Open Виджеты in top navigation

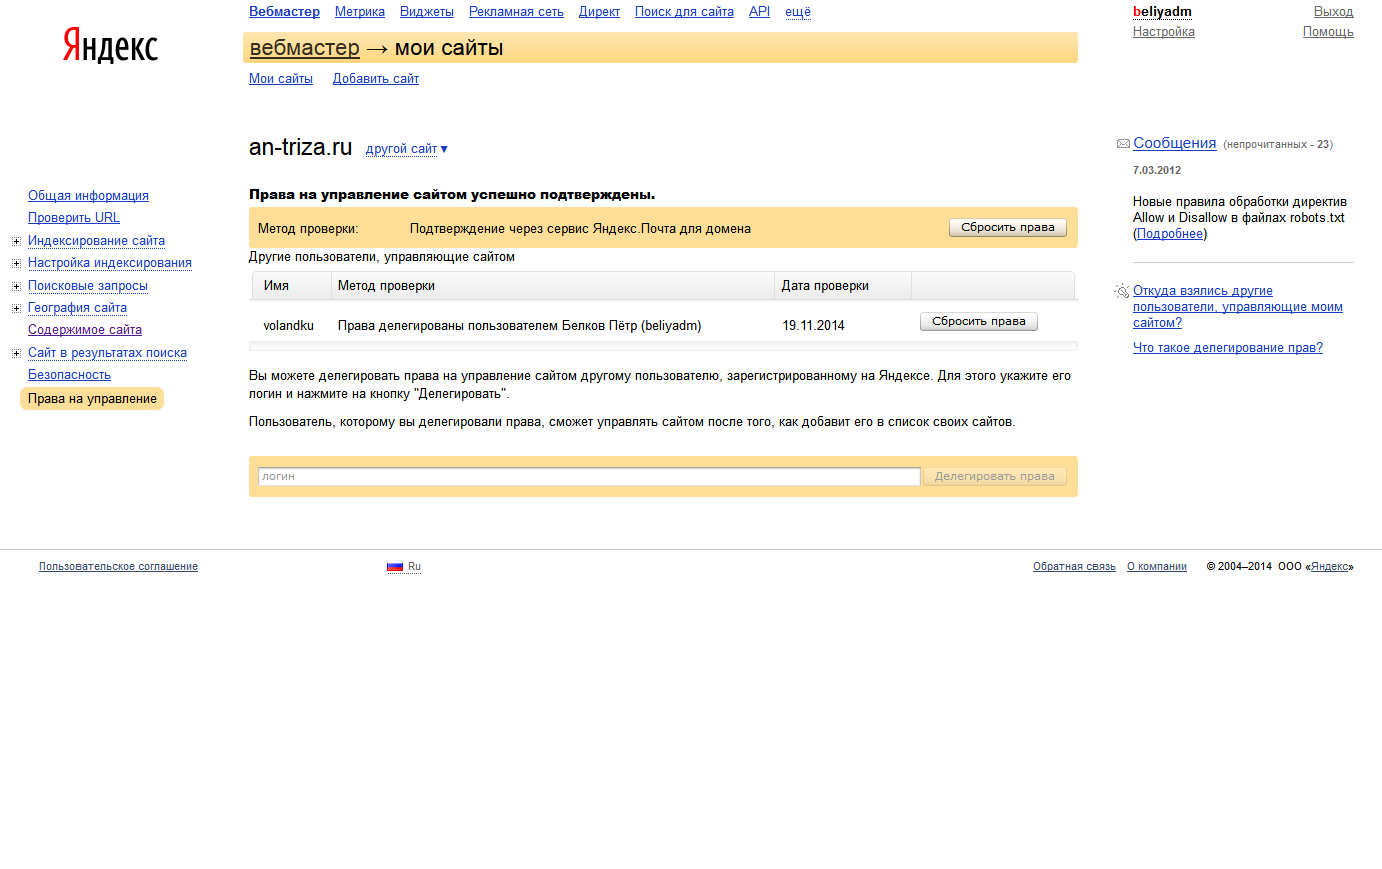pyautogui.click(x=427, y=12)
